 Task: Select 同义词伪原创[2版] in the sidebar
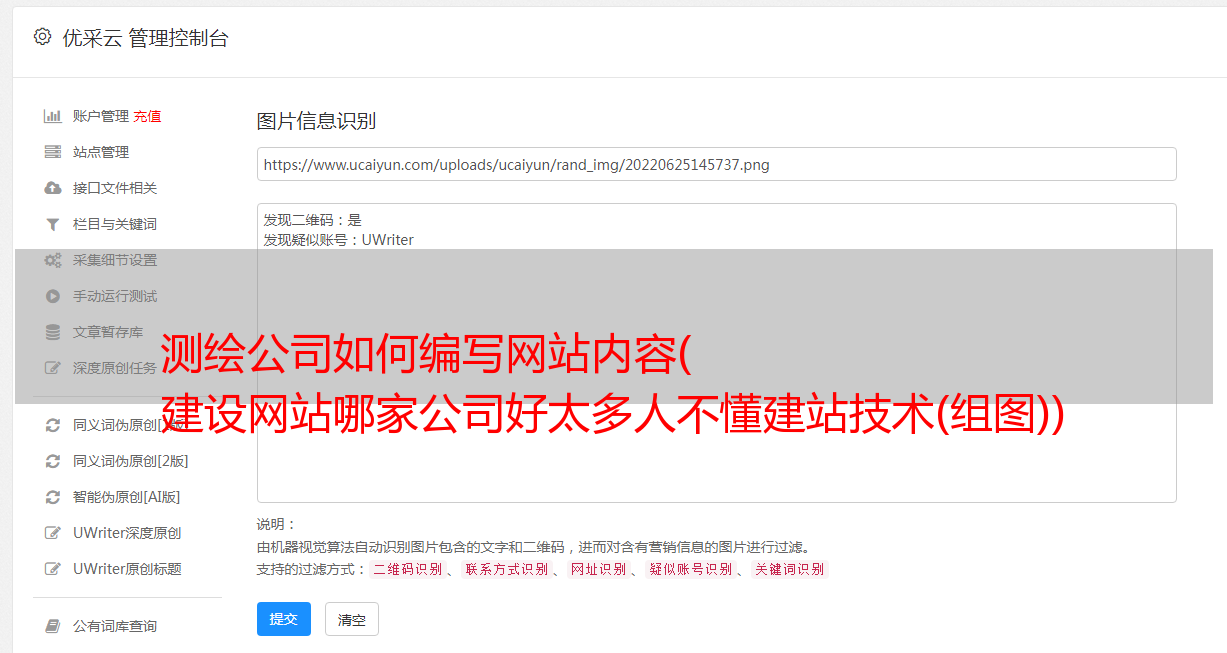(131, 461)
